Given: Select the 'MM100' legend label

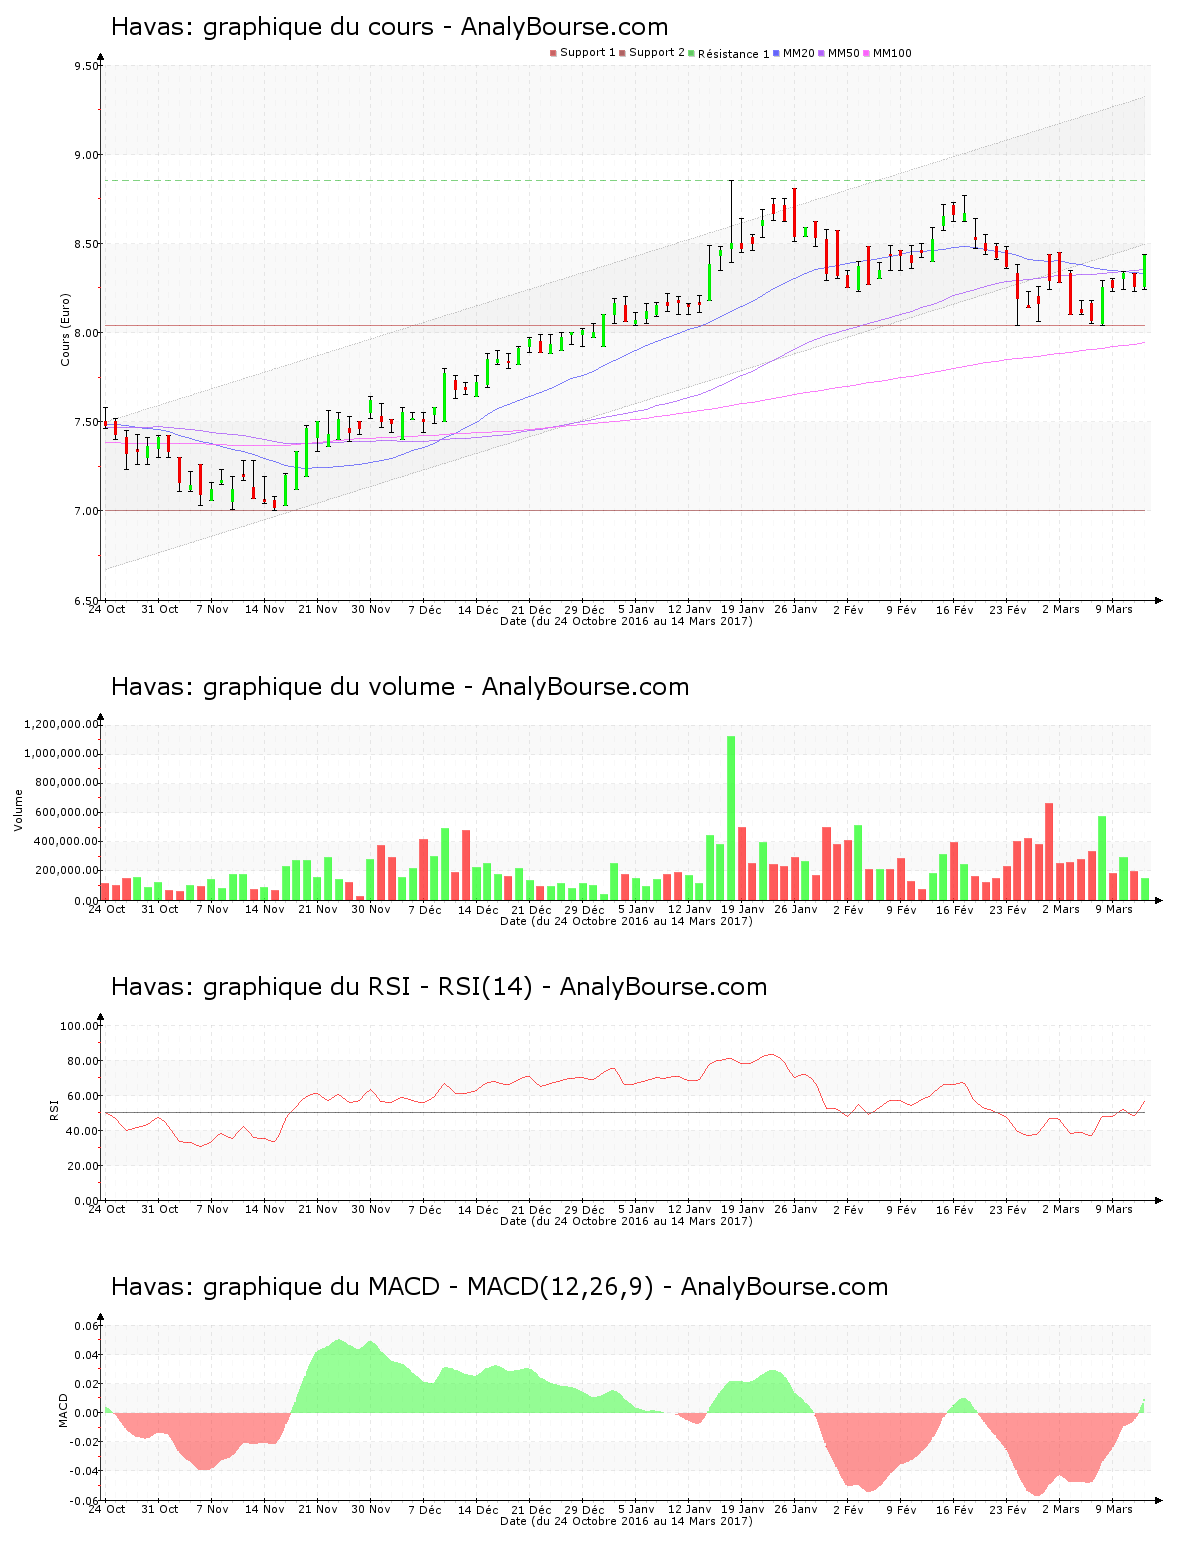Looking at the screenshot, I should (x=893, y=53).
